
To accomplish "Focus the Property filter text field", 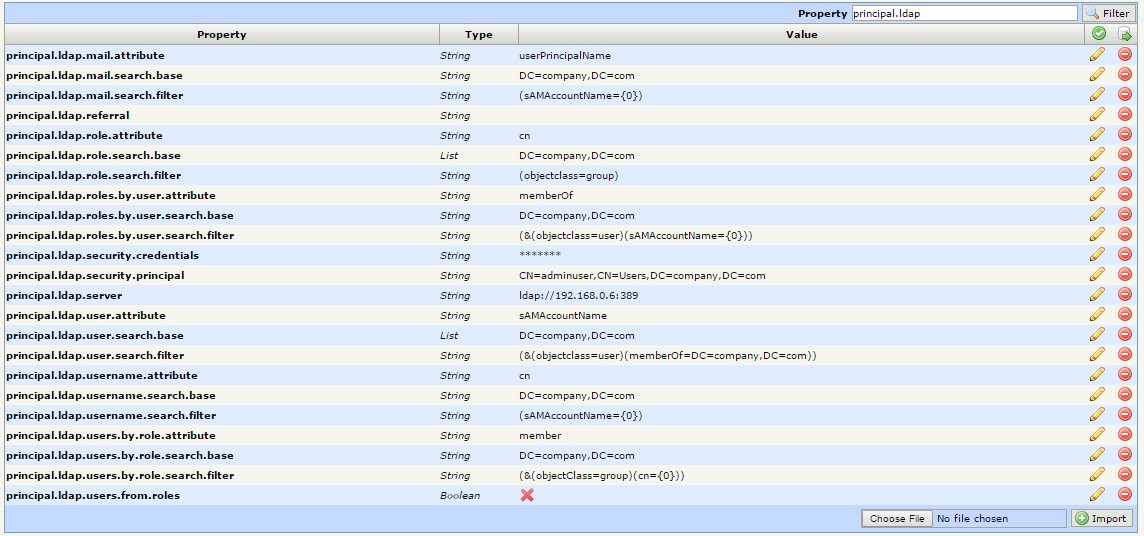I will point(964,14).
